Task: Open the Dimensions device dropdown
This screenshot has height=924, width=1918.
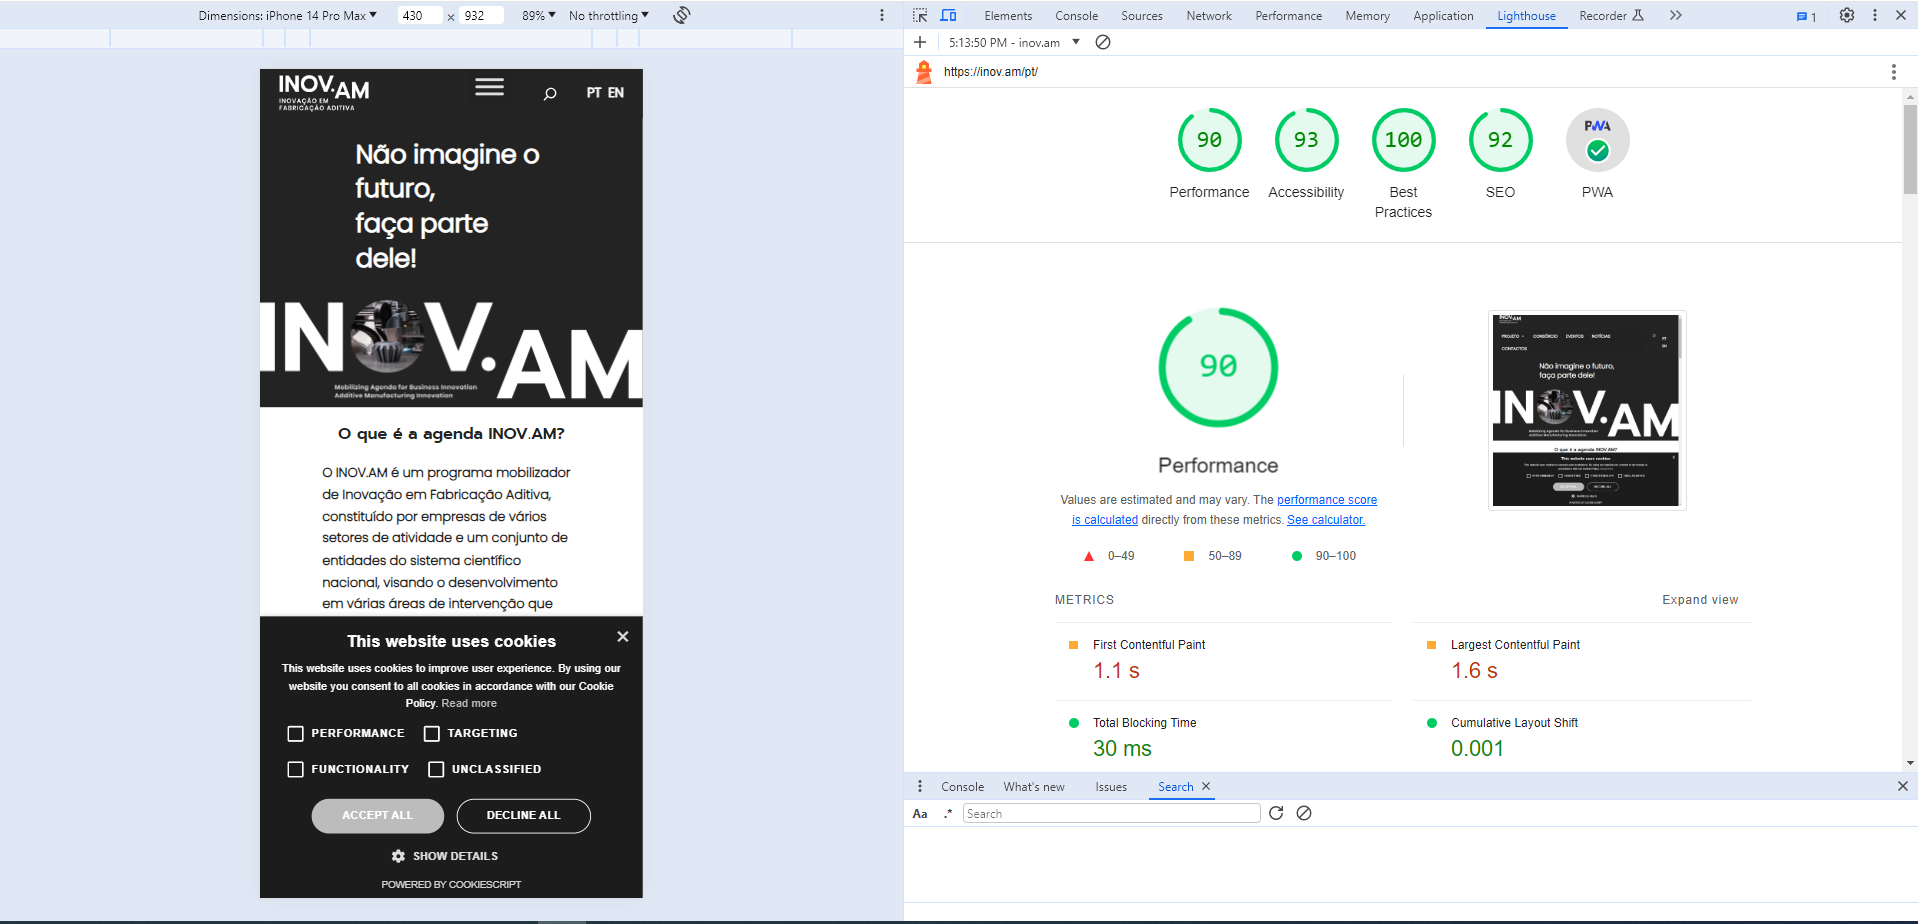Action: click(288, 15)
